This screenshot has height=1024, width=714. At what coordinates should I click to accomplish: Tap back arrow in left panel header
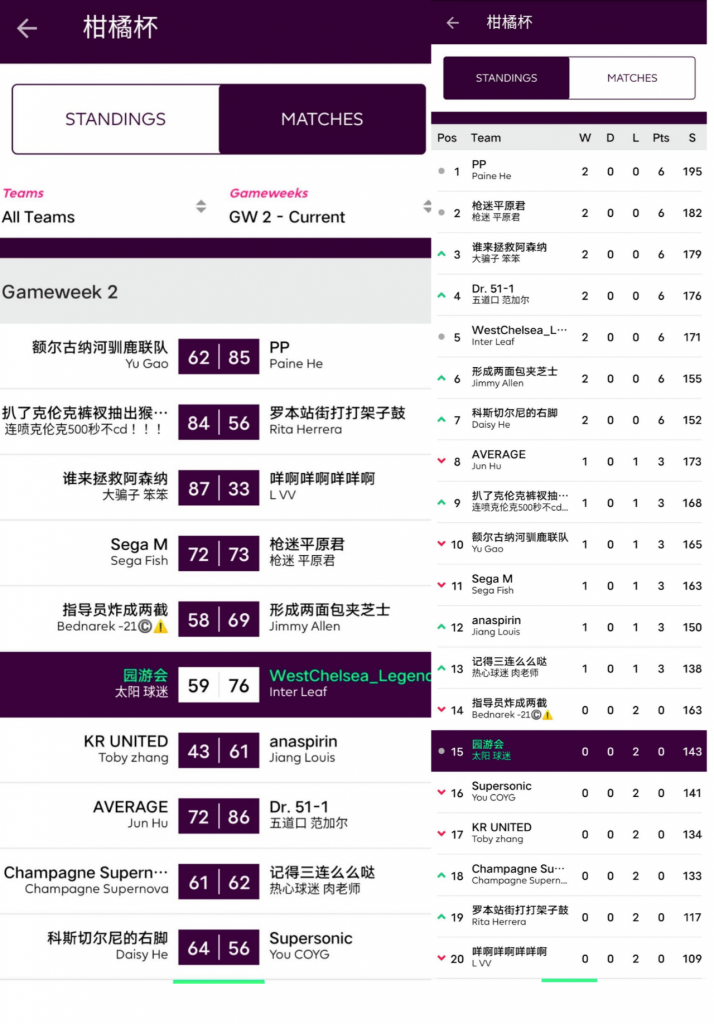27,28
